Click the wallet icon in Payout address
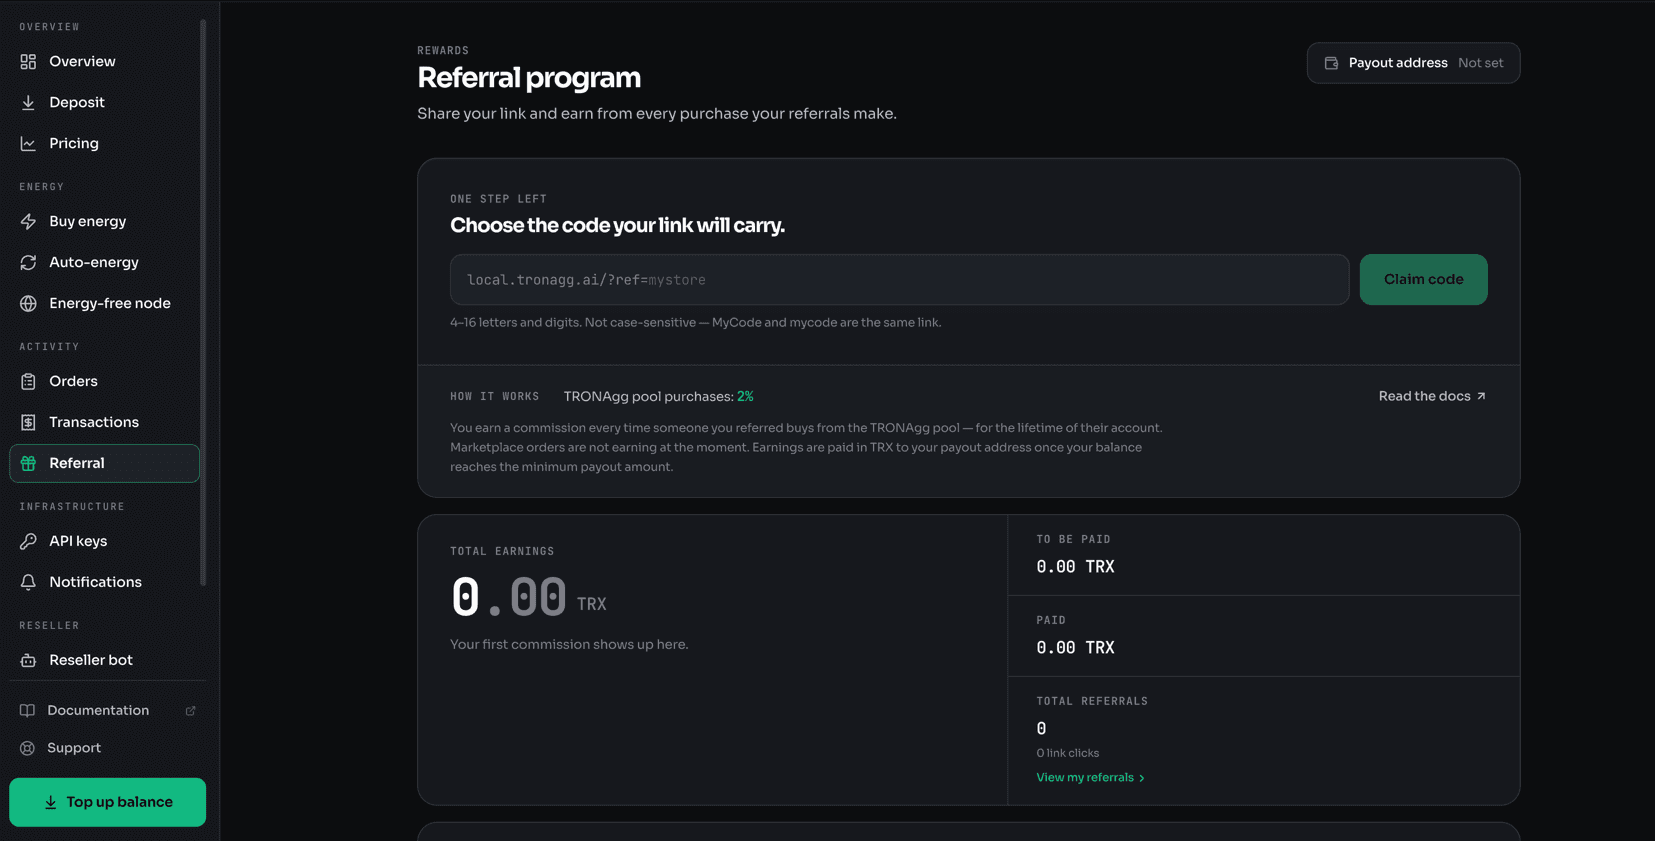This screenshot has width=1655, height=841. [1331, 63]
